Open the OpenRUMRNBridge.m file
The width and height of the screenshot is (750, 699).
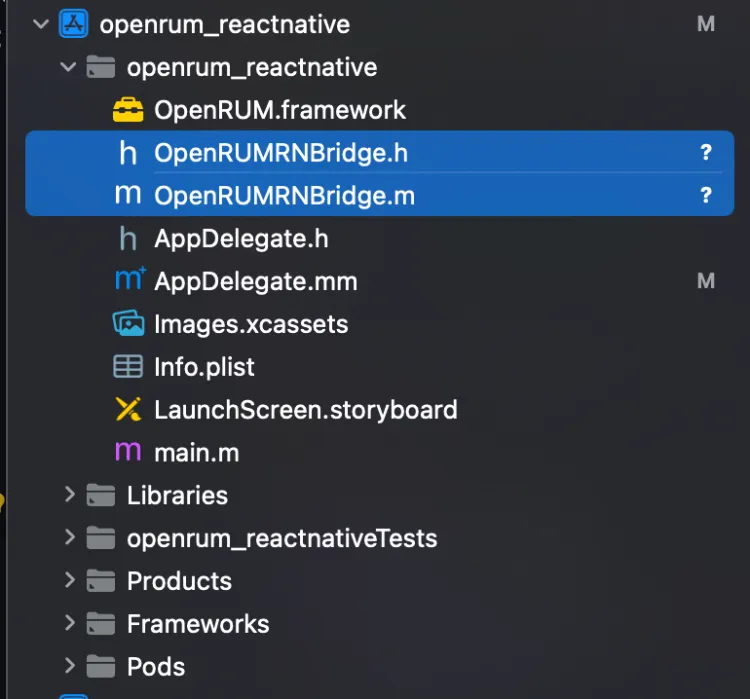[284, 196]
